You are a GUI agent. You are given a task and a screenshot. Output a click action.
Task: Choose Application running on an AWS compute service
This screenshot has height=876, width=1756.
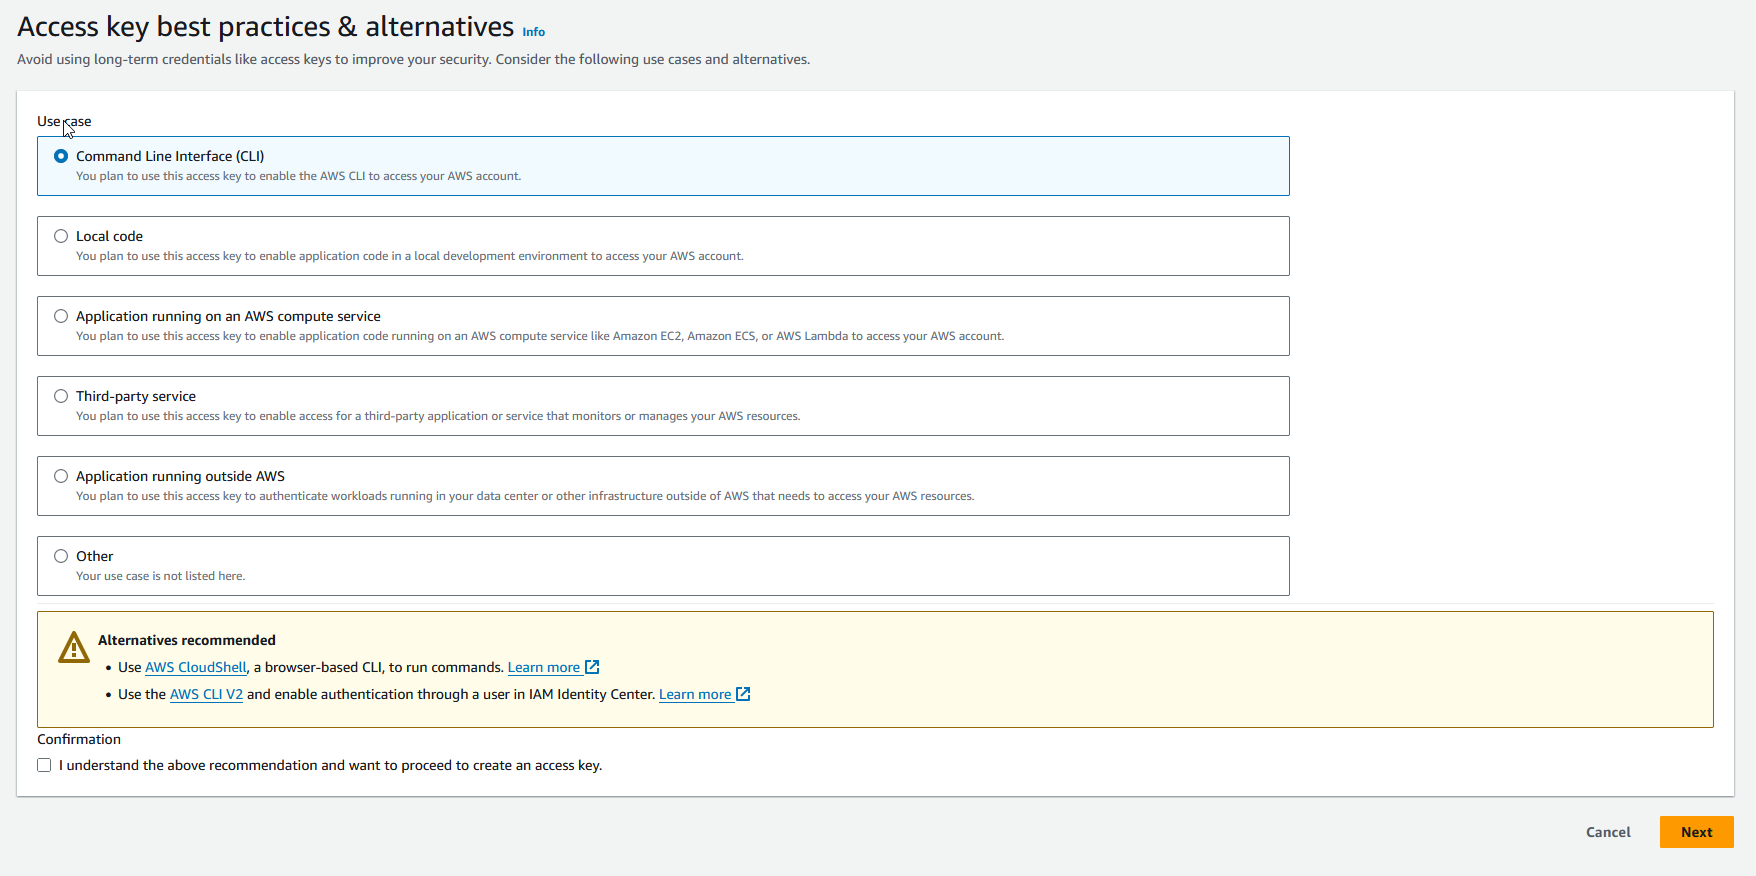pyautogui.click(x=61, y=316)
